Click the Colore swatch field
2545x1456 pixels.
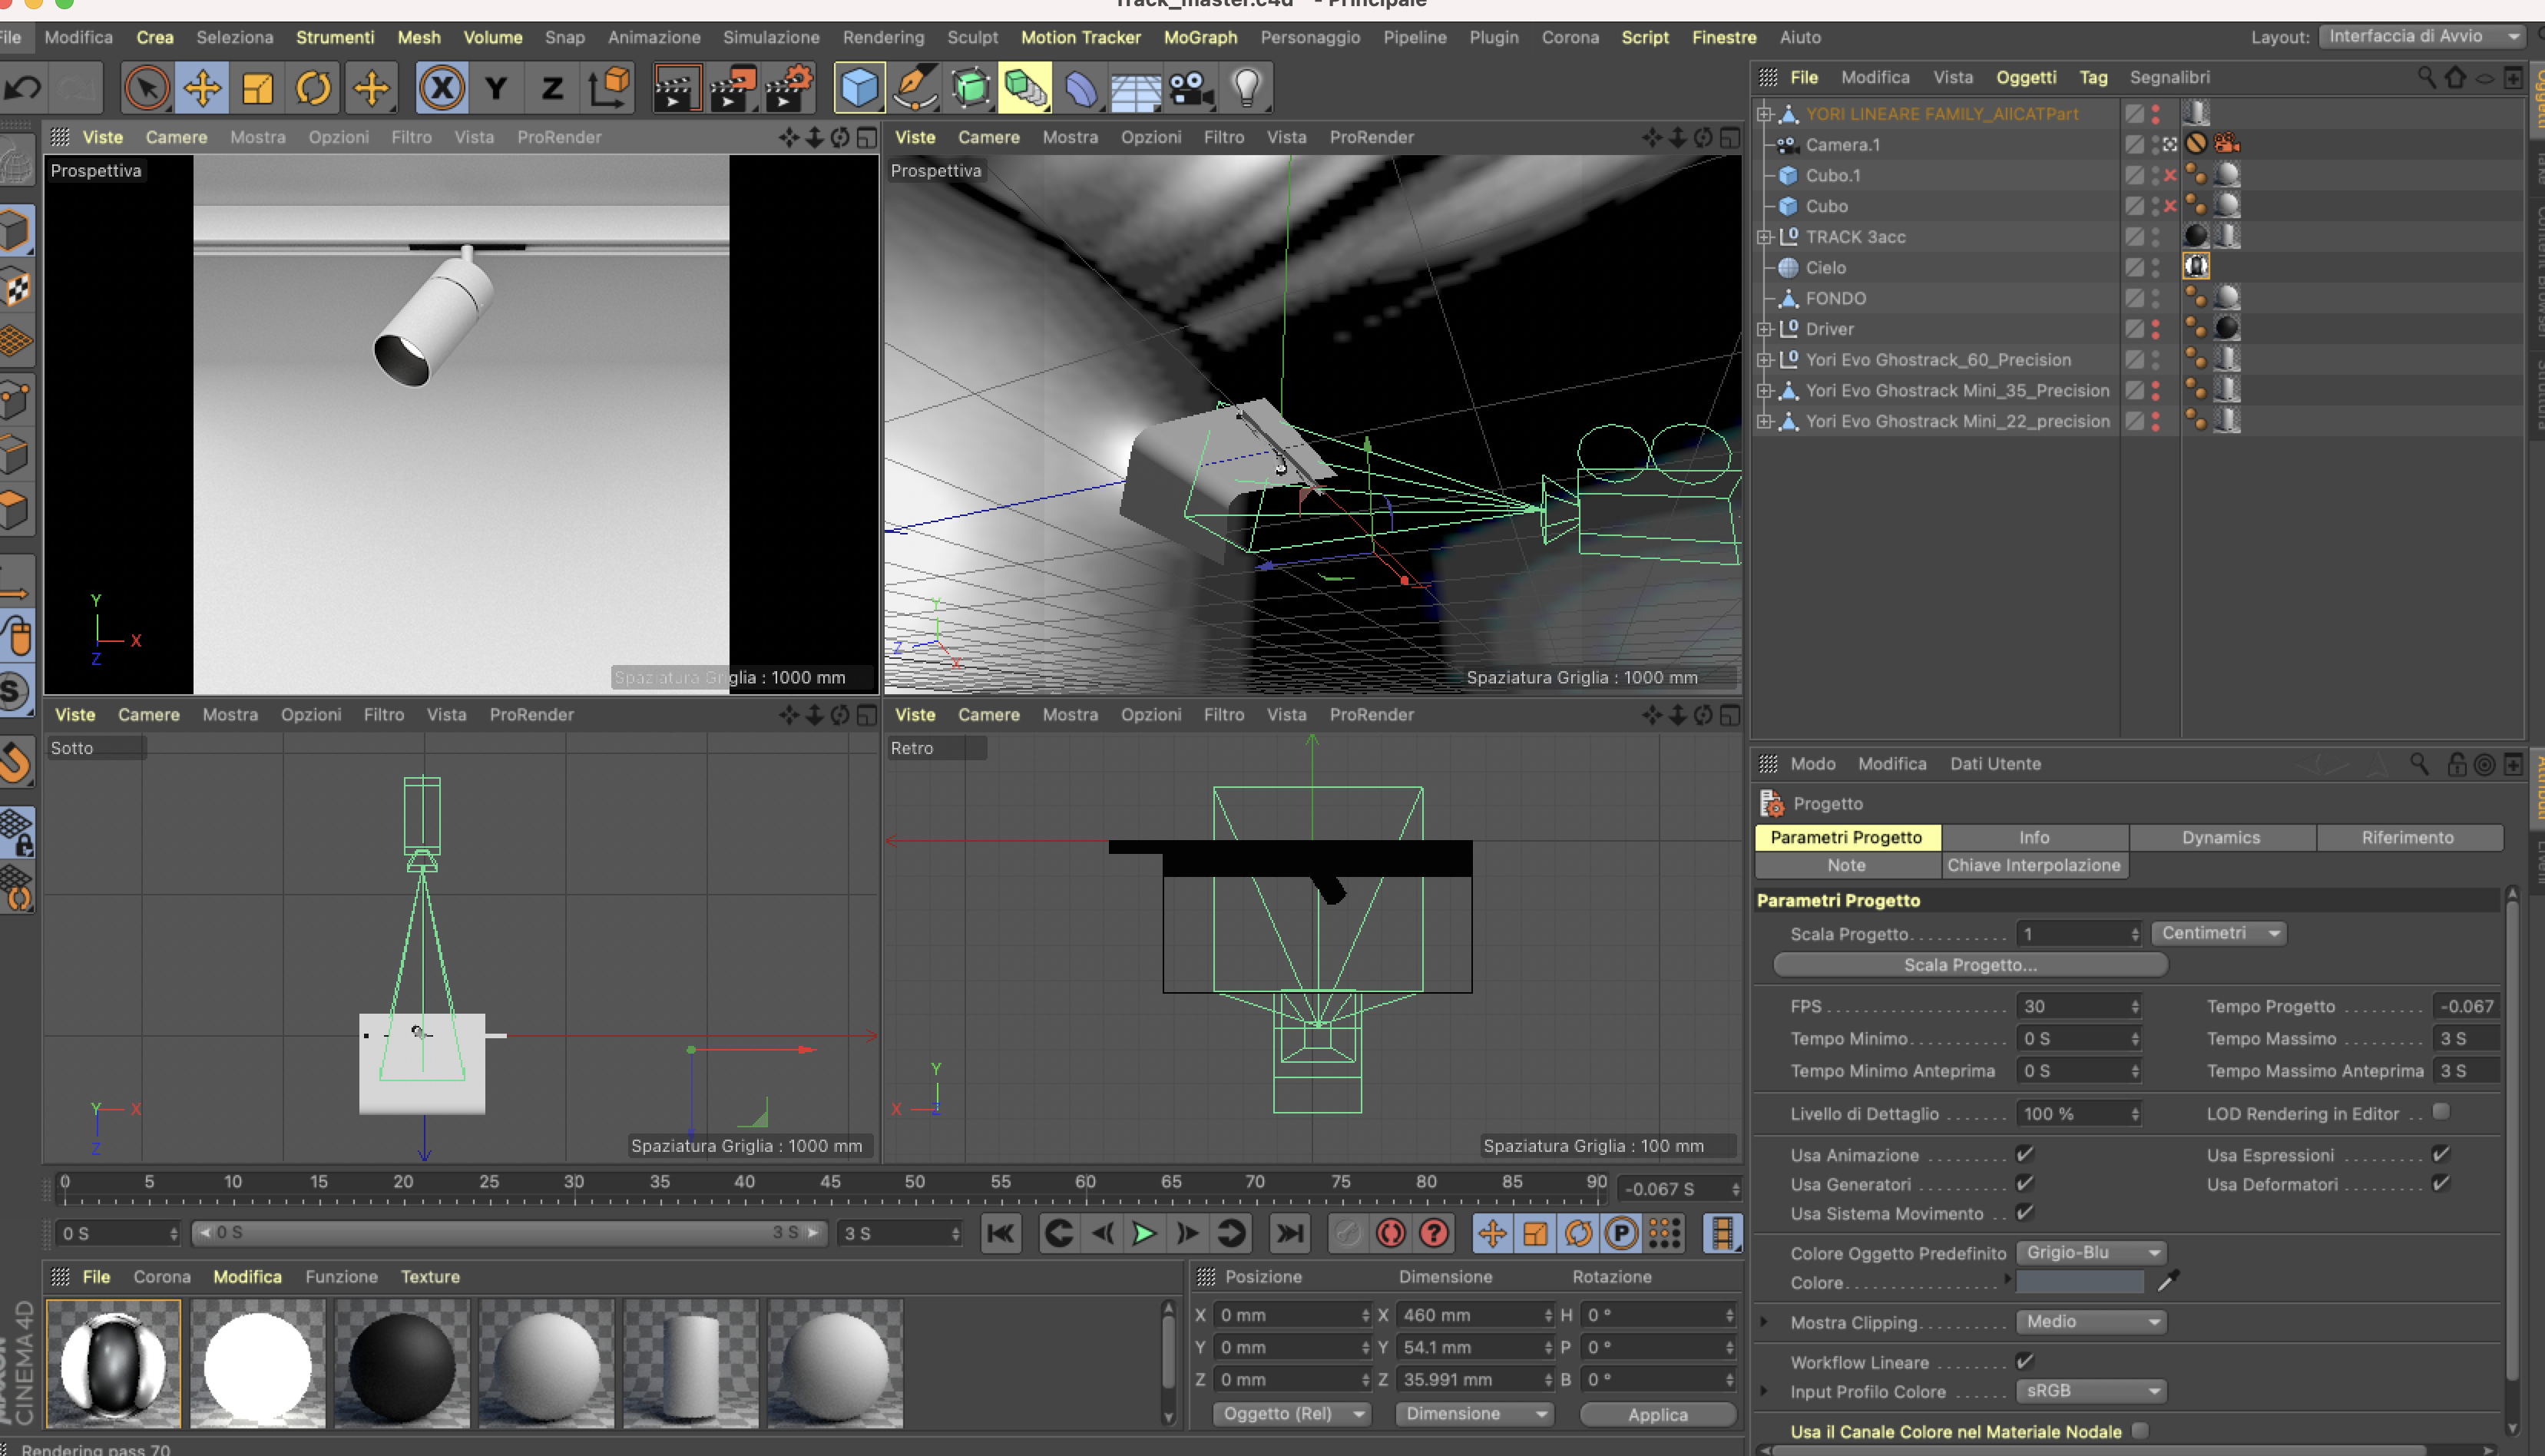(2079, 1282)
